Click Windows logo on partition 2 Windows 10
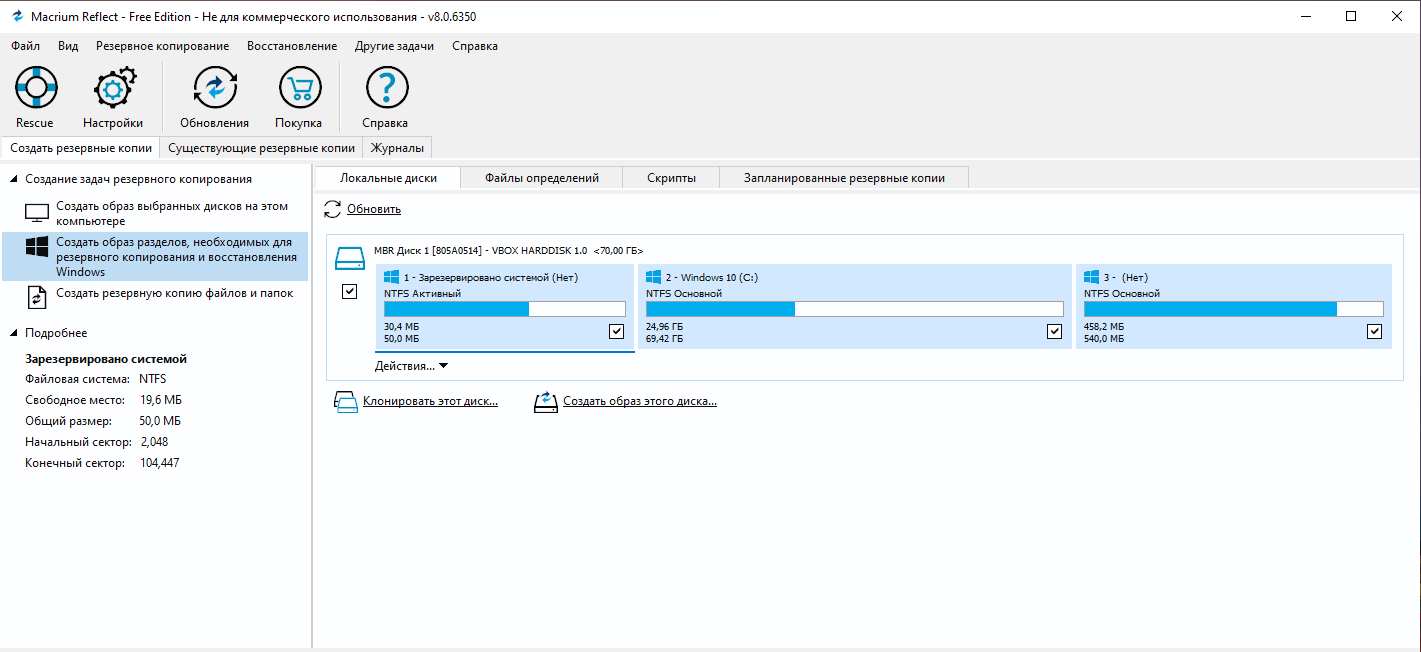 point(653,277)
